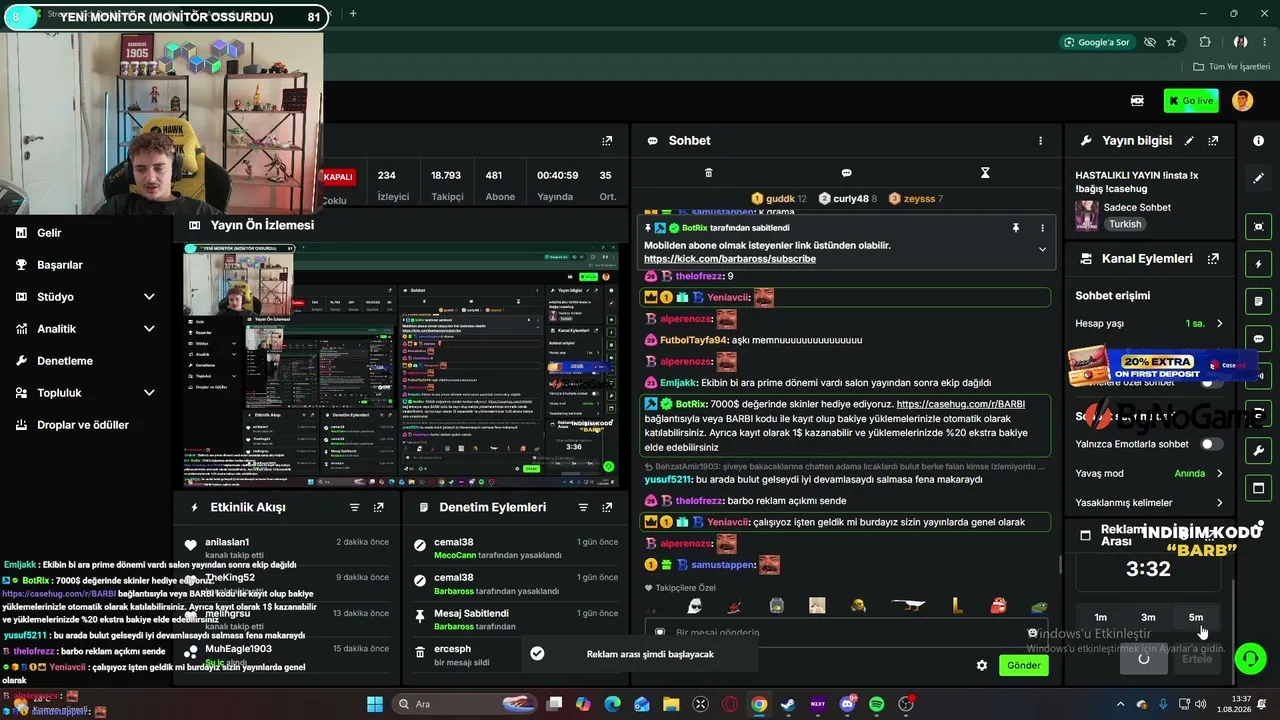Select the 1m ad break duration
This screenshot has height=720, width=1280.
1101,617
